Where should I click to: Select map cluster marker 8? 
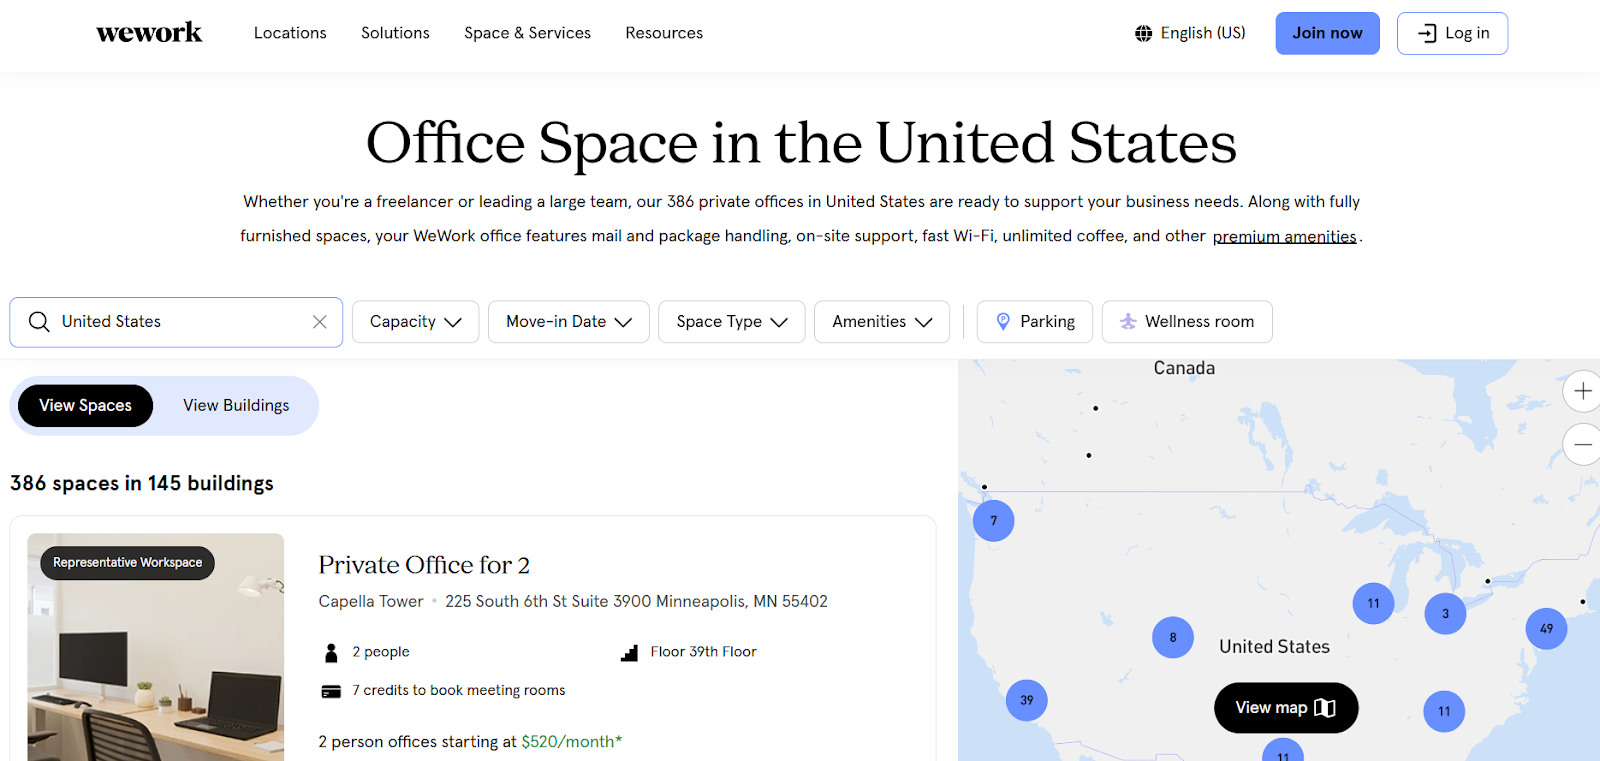point(1173,637)
